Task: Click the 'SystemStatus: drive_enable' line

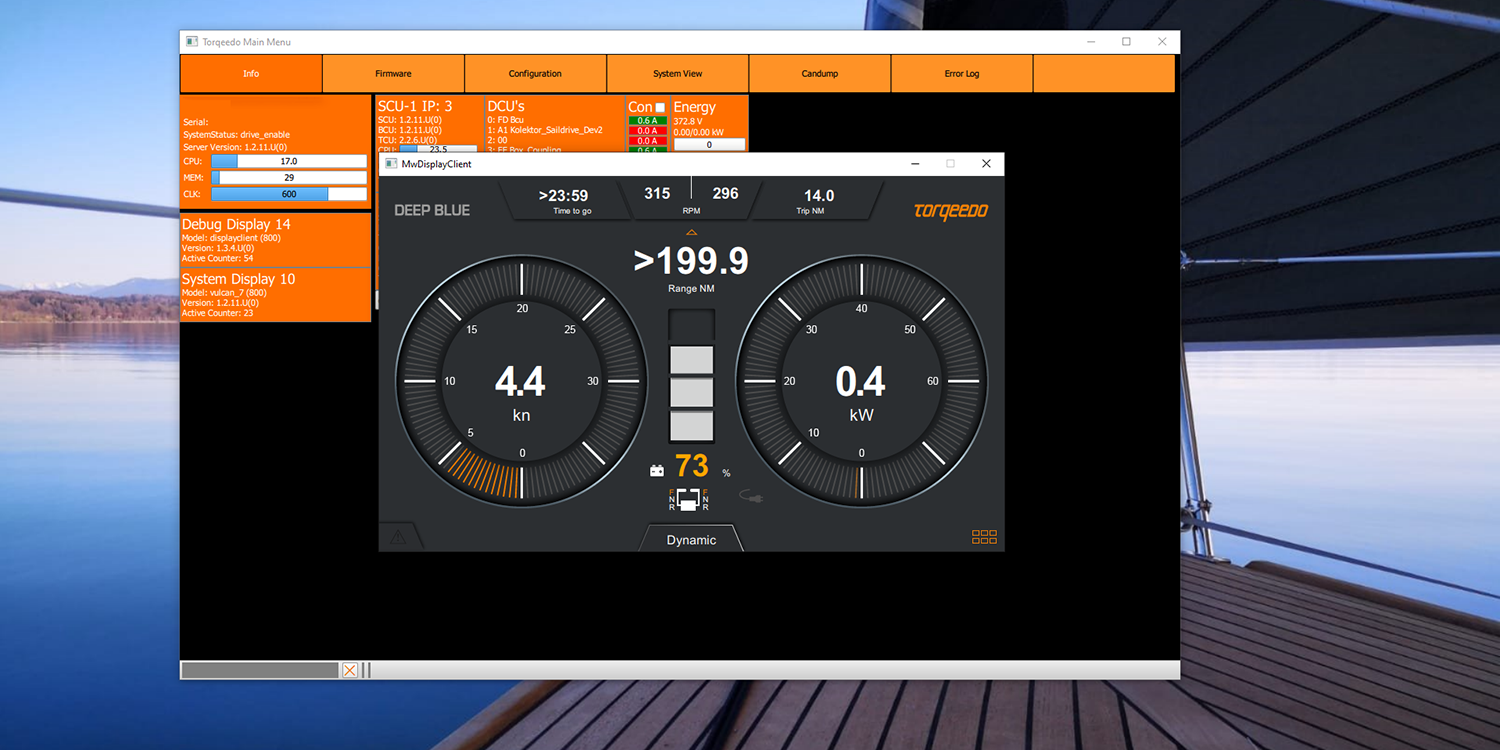Action: point(236,134)
